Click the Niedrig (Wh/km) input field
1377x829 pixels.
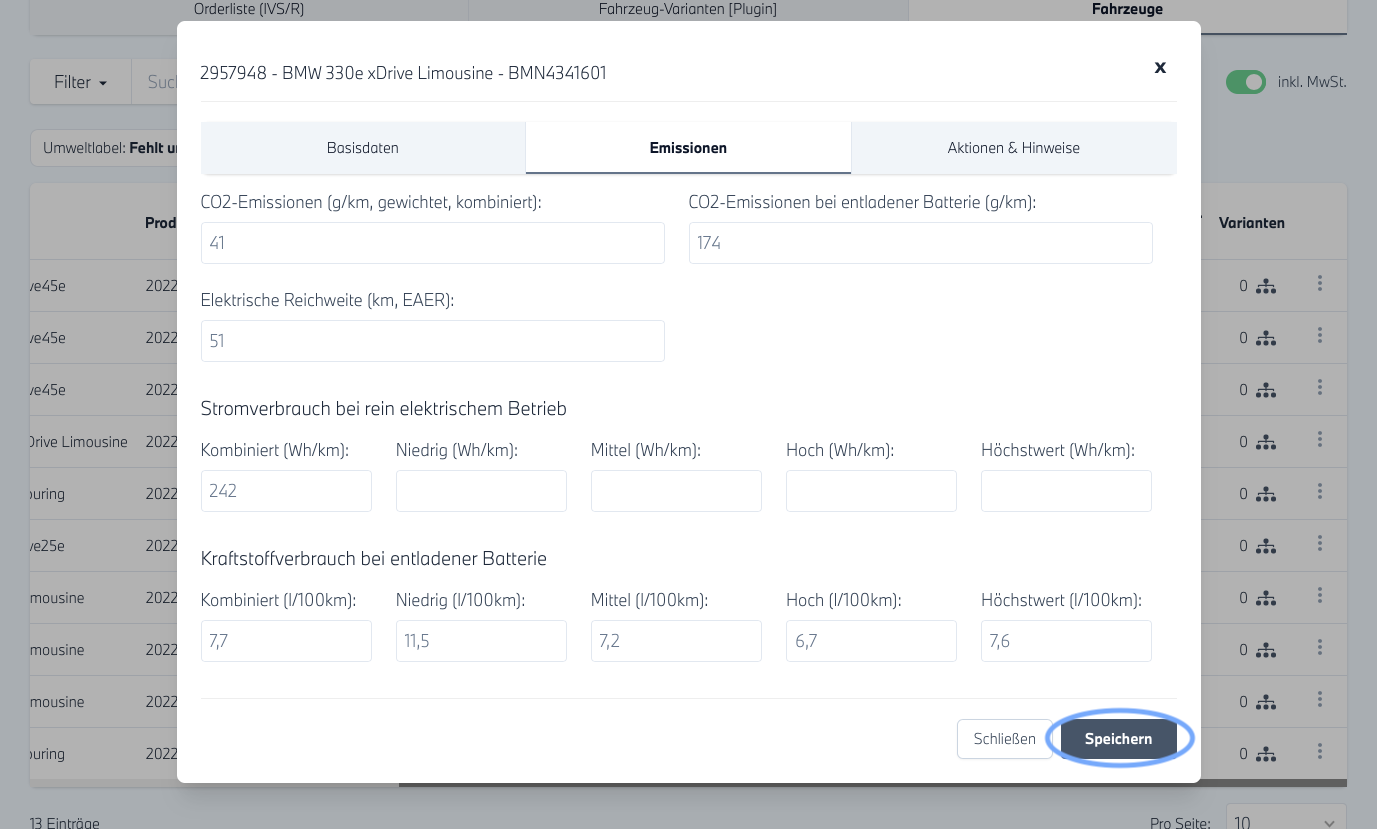click(481, 491)
